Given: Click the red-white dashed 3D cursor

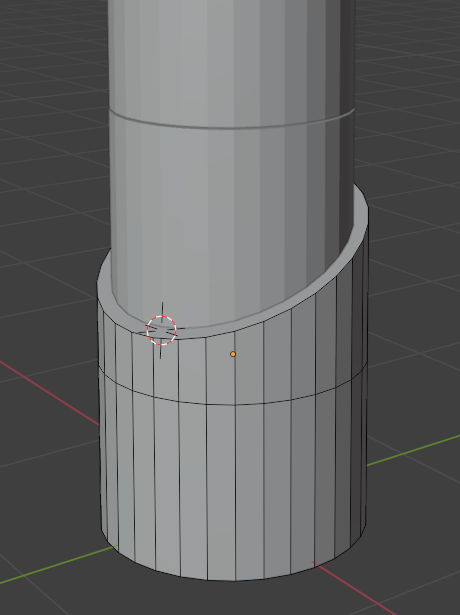Looking at the screenshot, I should tap(161, 330).
